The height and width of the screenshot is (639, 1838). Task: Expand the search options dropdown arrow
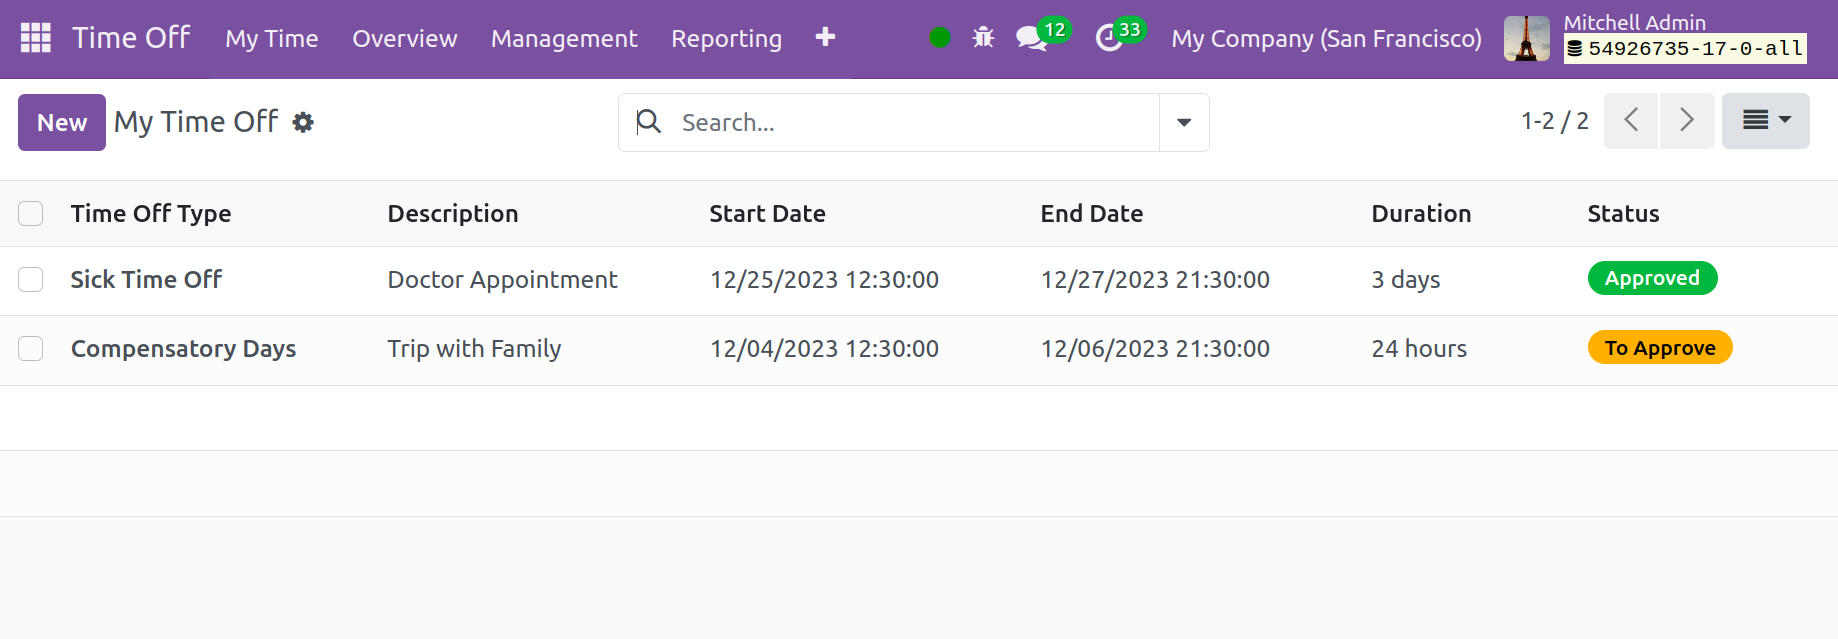(x=1184, y=122)
